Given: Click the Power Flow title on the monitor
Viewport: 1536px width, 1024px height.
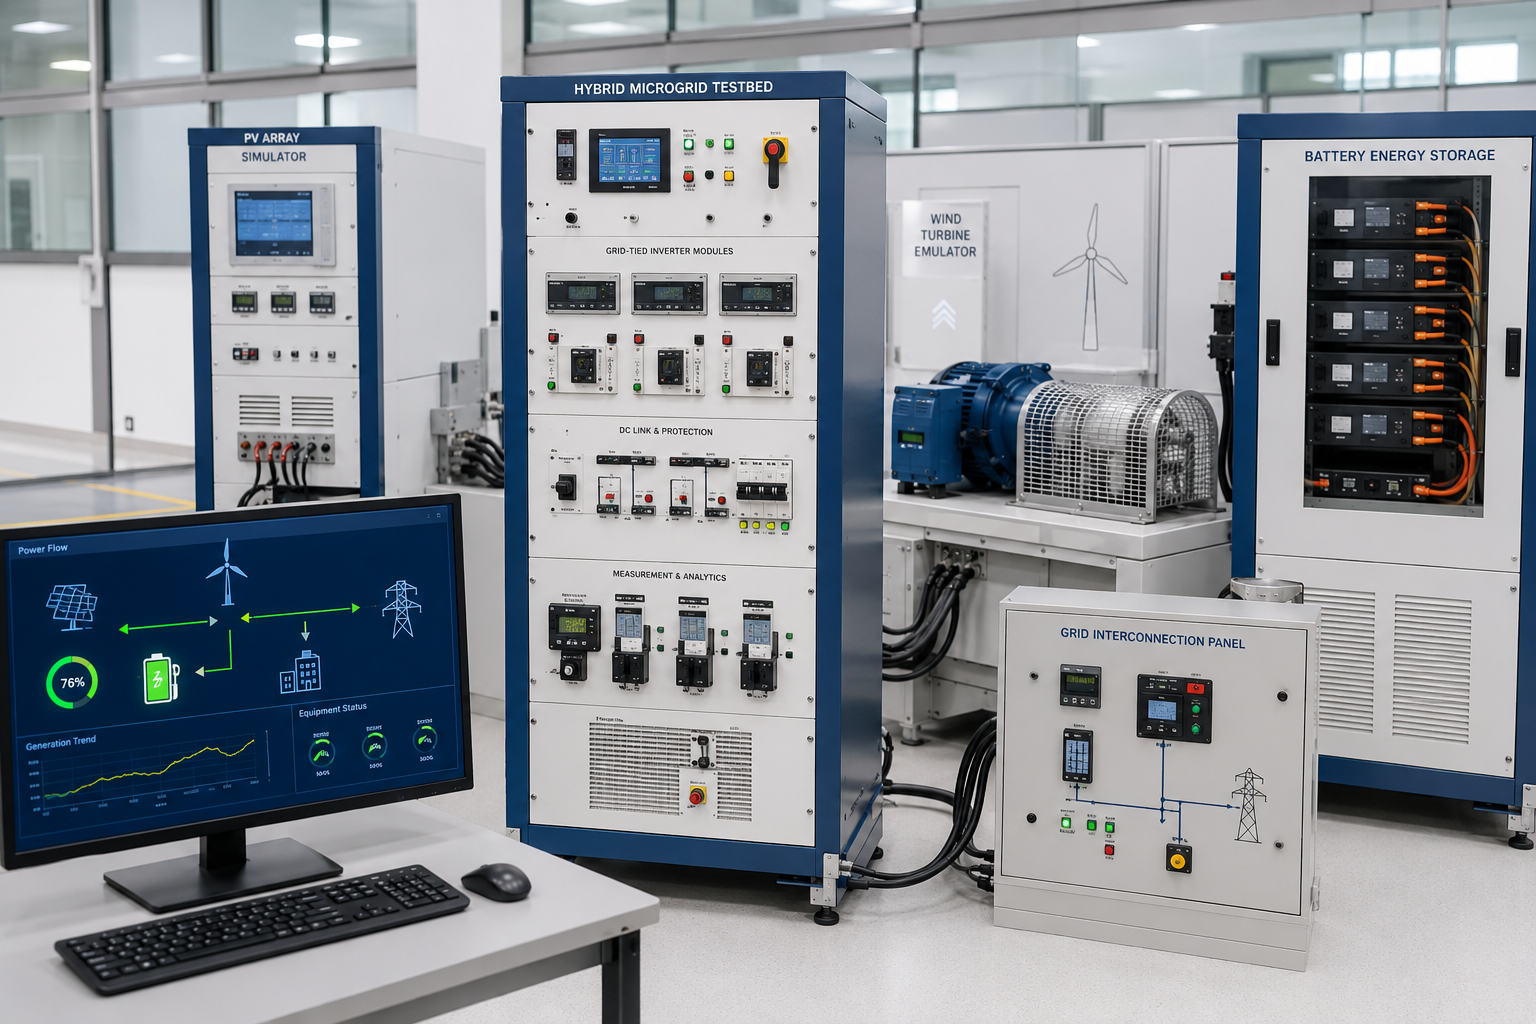Looking at the screenshot, I should 43,549.
